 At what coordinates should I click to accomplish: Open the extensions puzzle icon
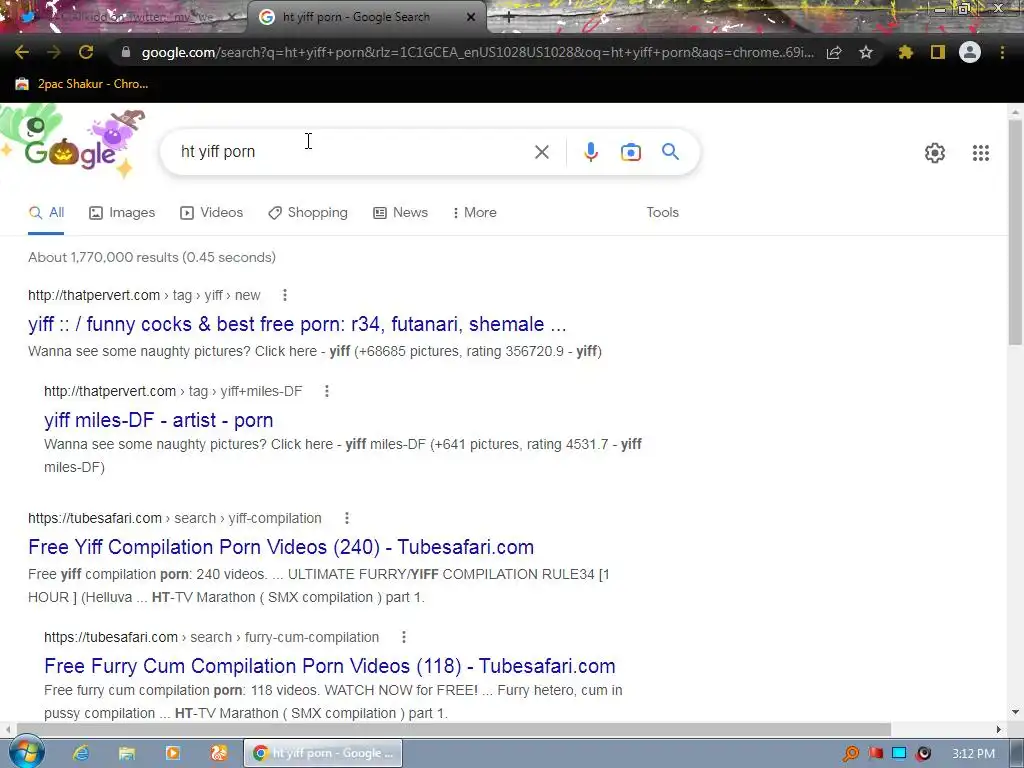coord(906,52)
